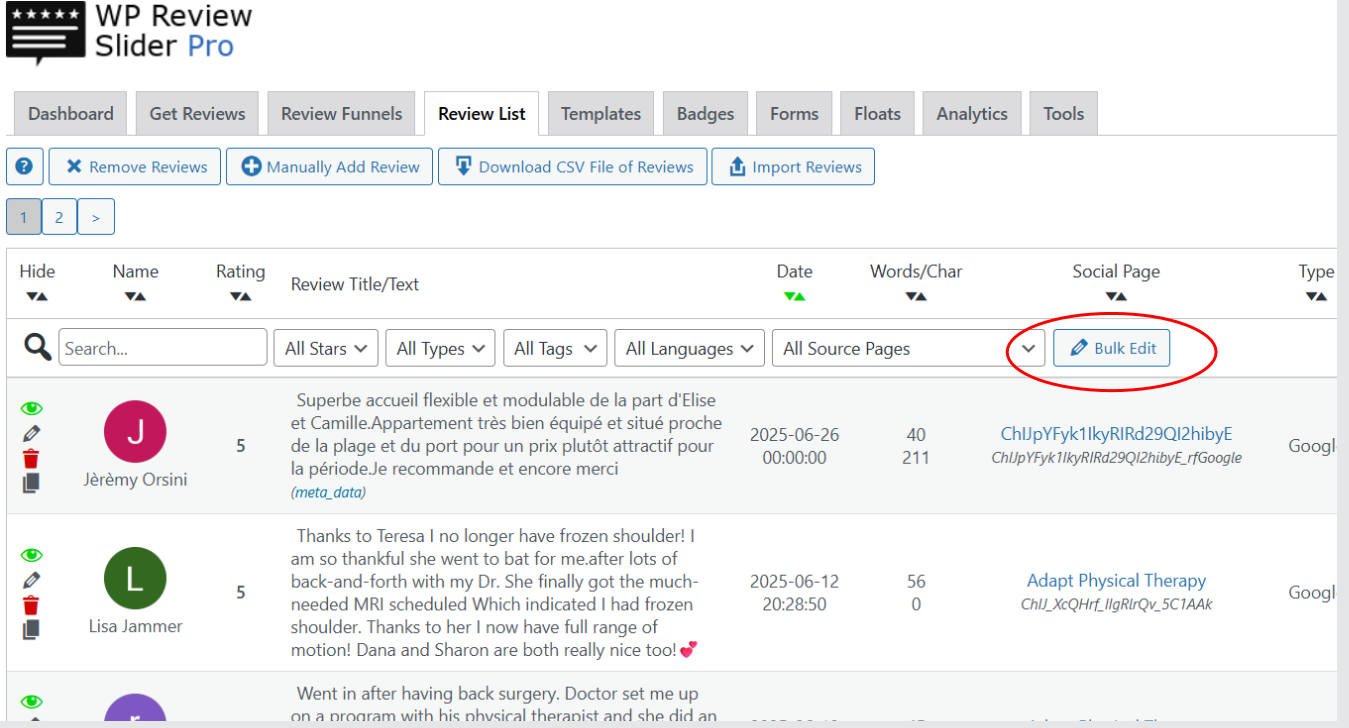Viewport: 1349px width, 728px height.
Task: Click the Lisa Jammer name text
Action: tap(135, 627)
